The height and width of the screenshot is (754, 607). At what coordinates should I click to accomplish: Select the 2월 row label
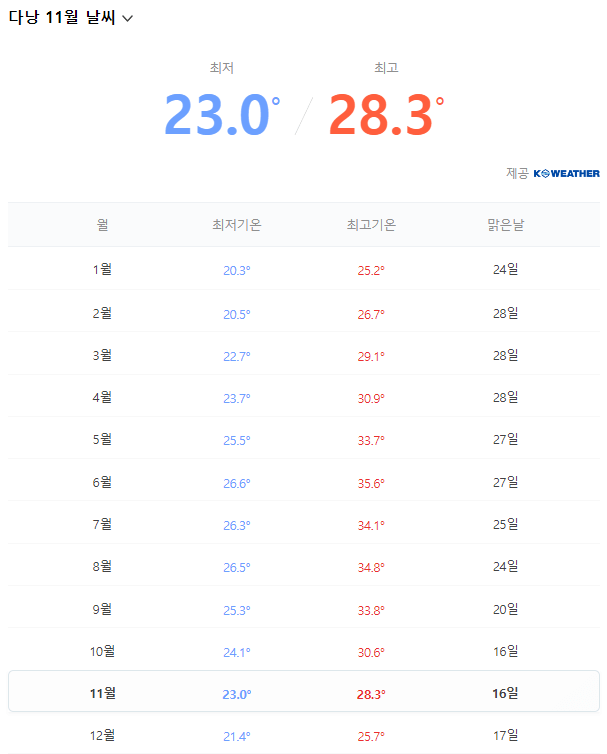[102, 314]
